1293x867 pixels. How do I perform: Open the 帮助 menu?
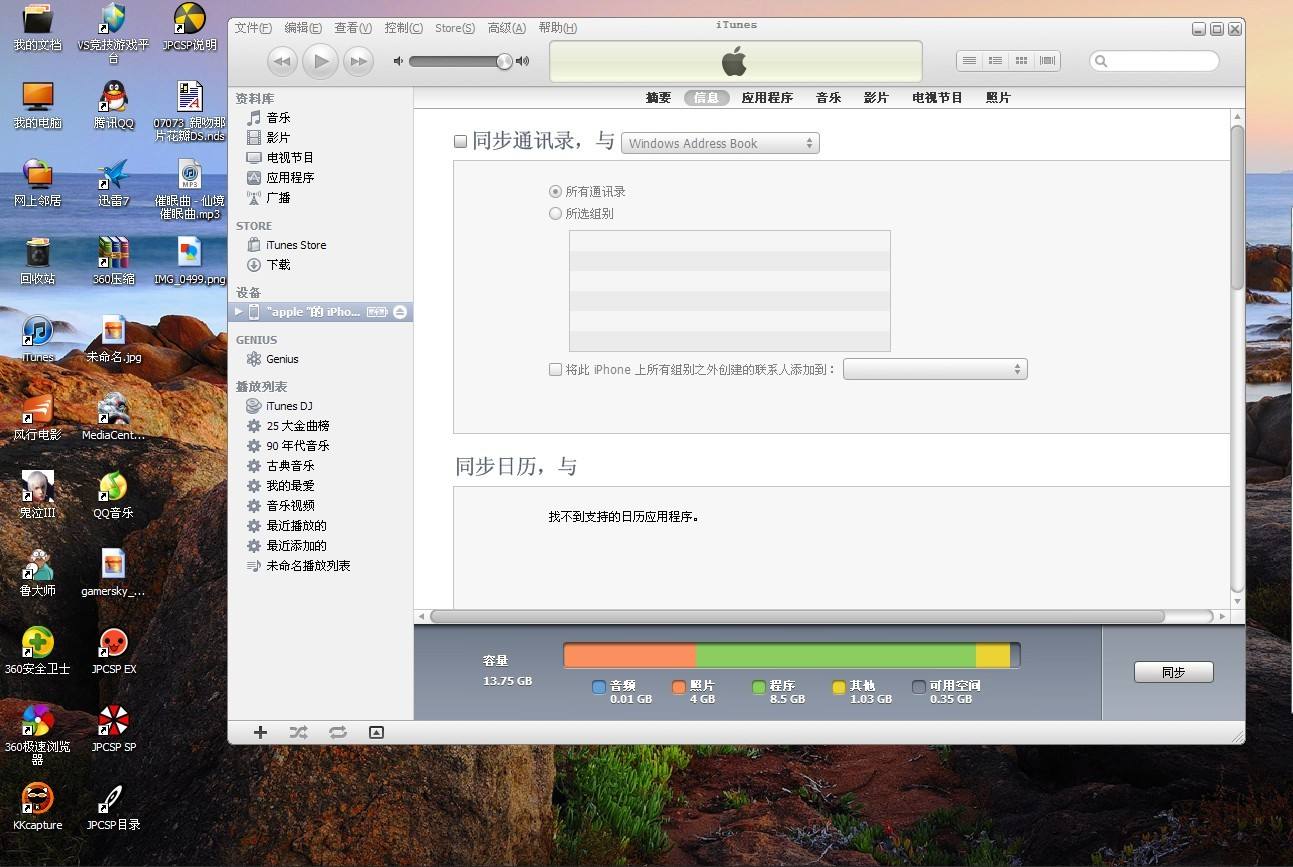coord(557,28)
